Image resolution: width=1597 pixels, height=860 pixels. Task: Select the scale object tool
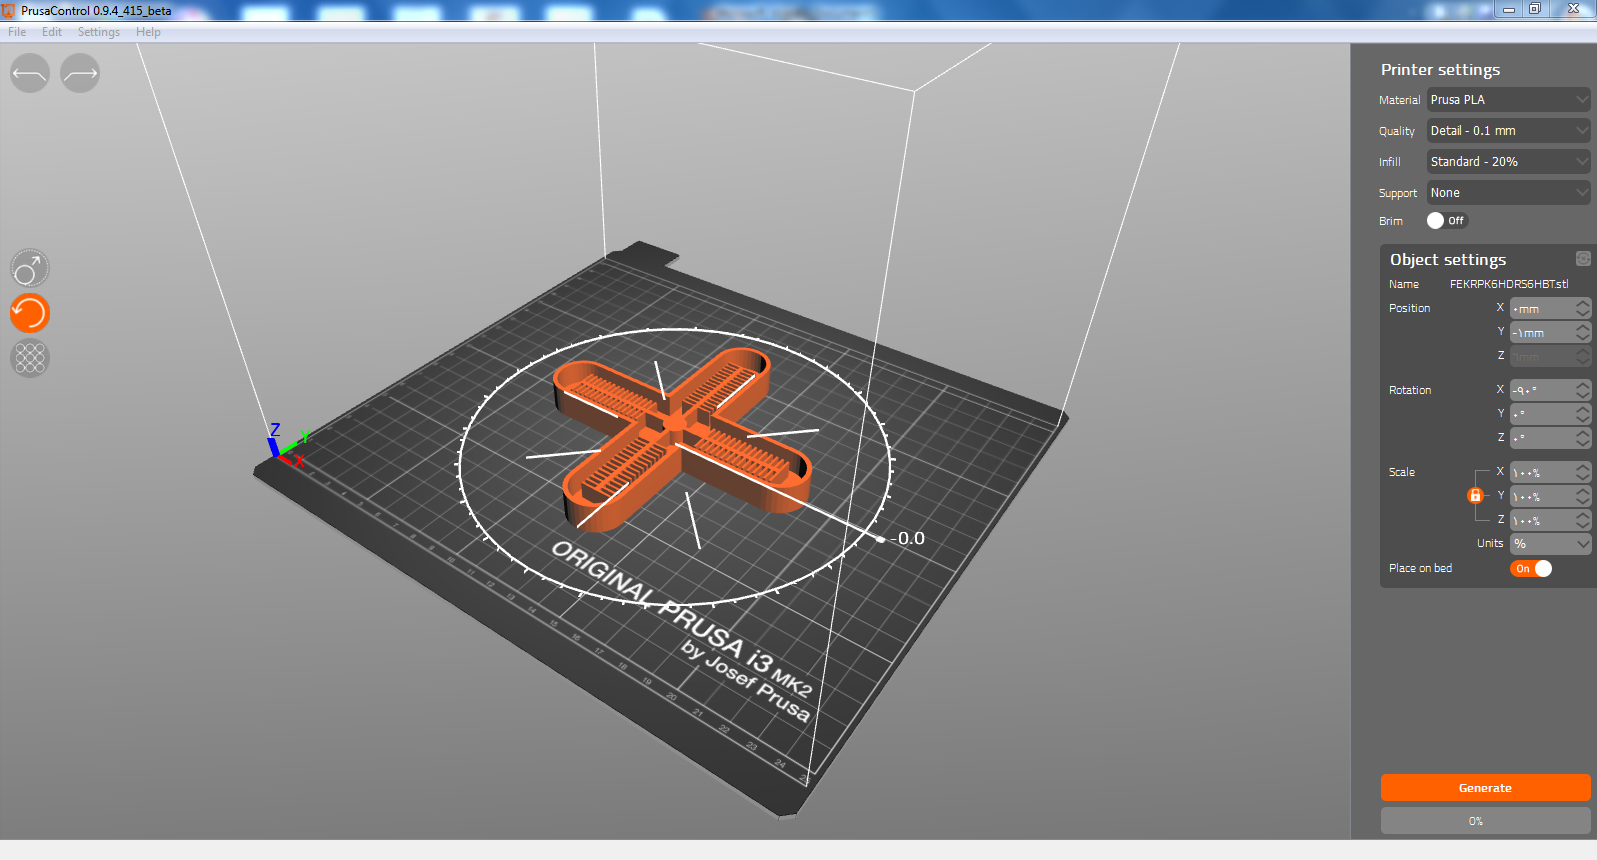(30, 357)
